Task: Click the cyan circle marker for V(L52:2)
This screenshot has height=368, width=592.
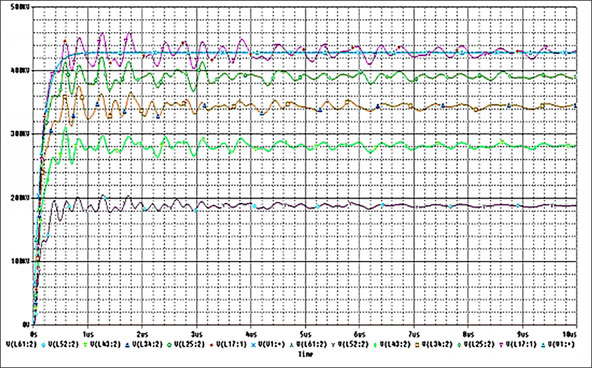Action: click(x=43, y=345)
